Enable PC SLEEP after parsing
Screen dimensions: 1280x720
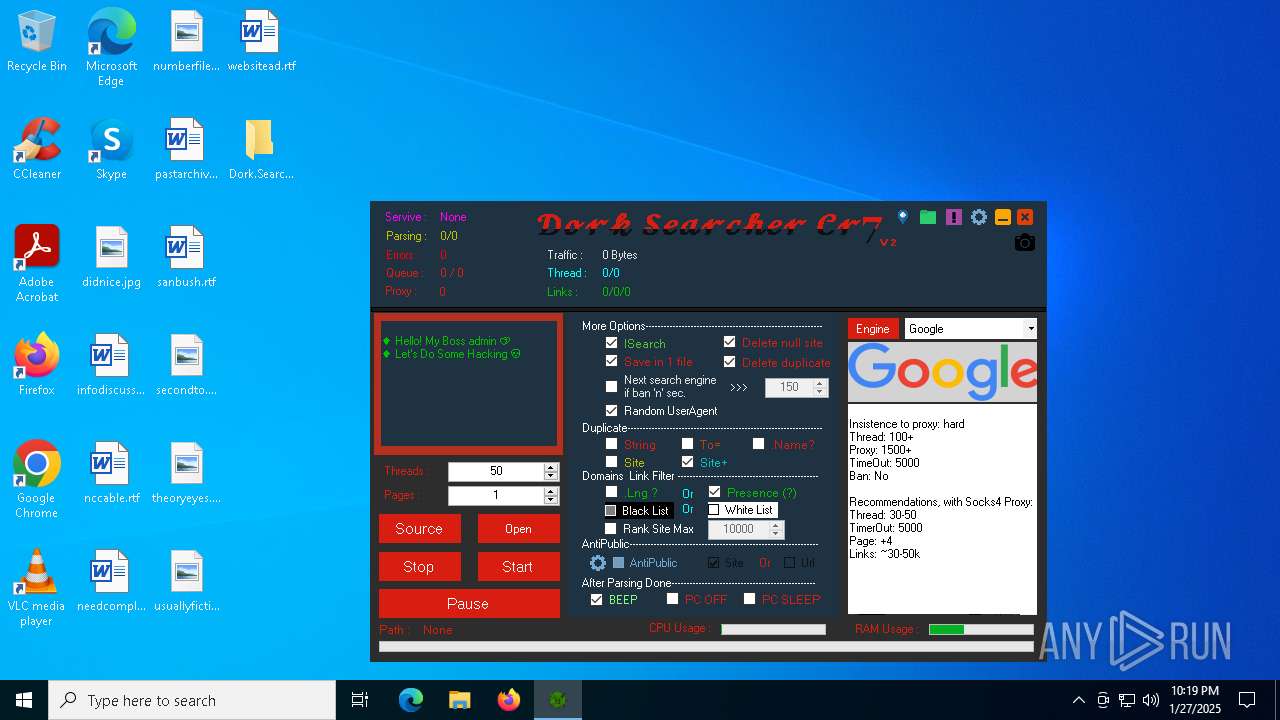click(749, 599)
